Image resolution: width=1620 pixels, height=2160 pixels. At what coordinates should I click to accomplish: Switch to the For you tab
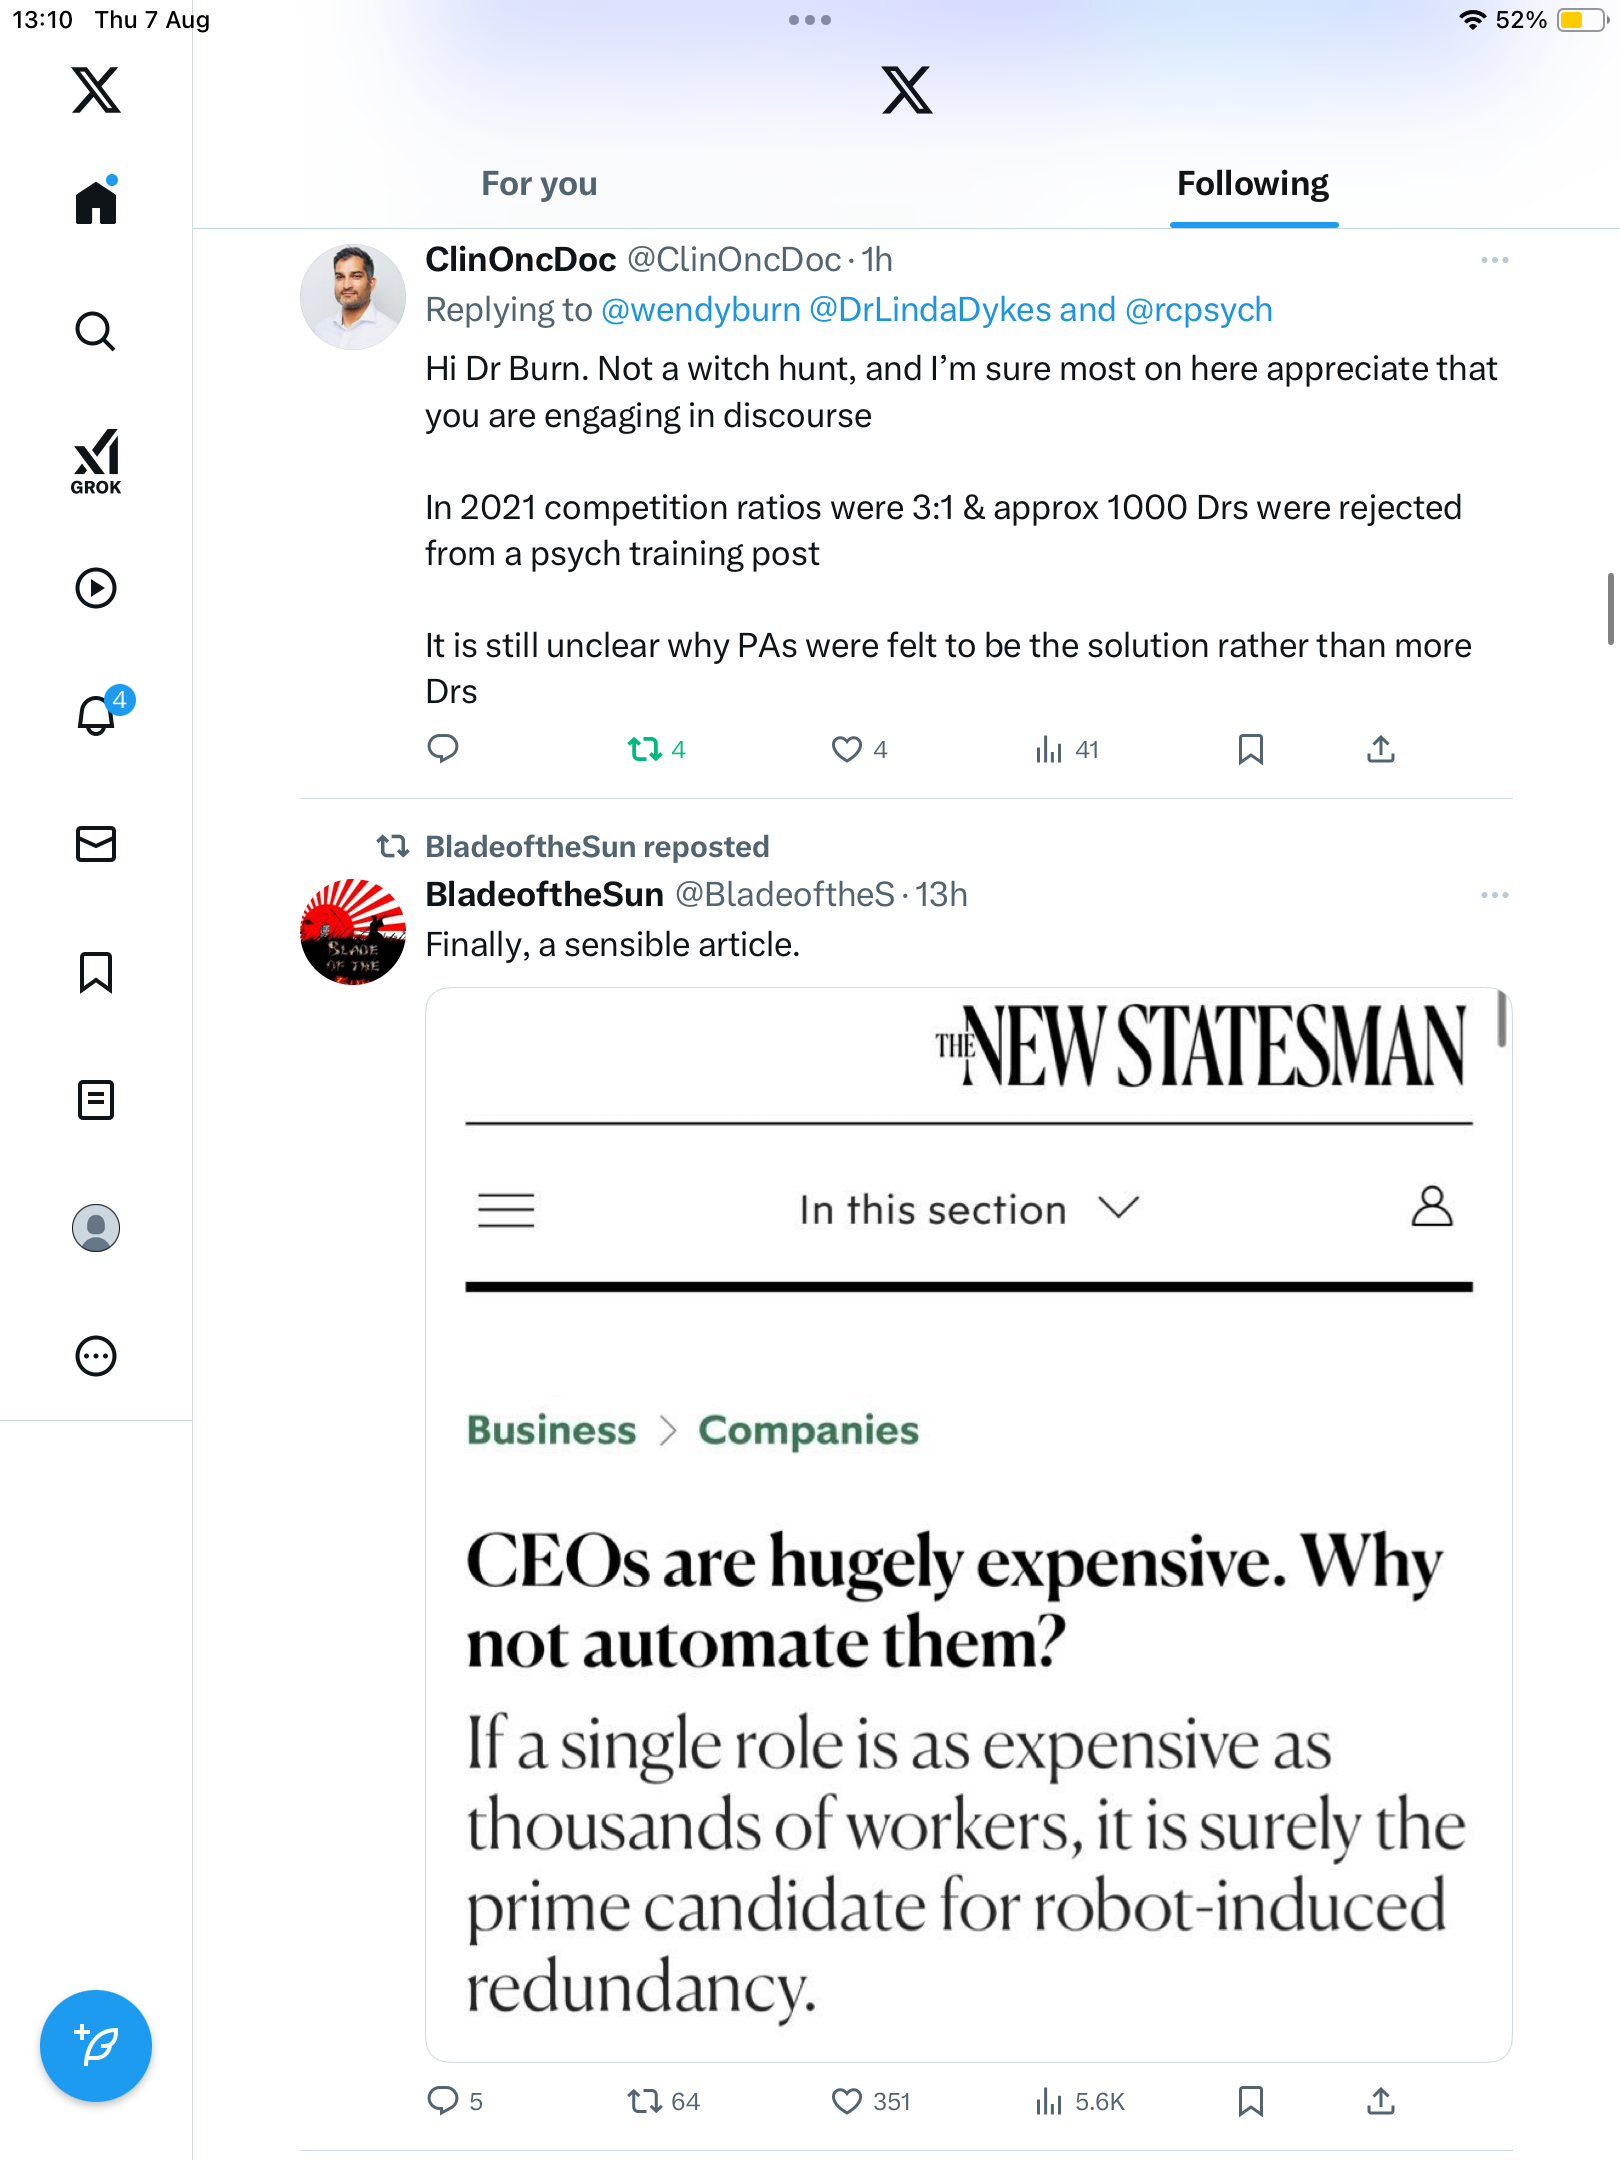(x=539, y=184)
